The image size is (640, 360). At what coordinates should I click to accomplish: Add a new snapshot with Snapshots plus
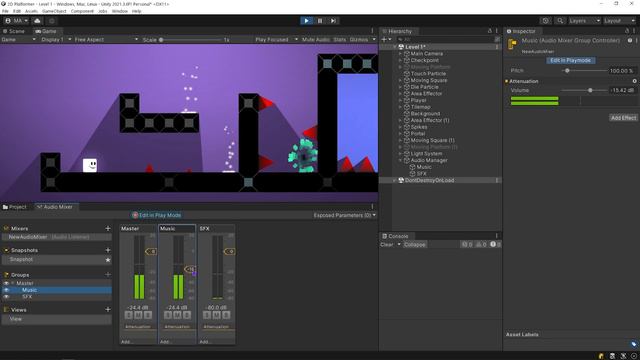pyautogui.click(x=108, y=250)
